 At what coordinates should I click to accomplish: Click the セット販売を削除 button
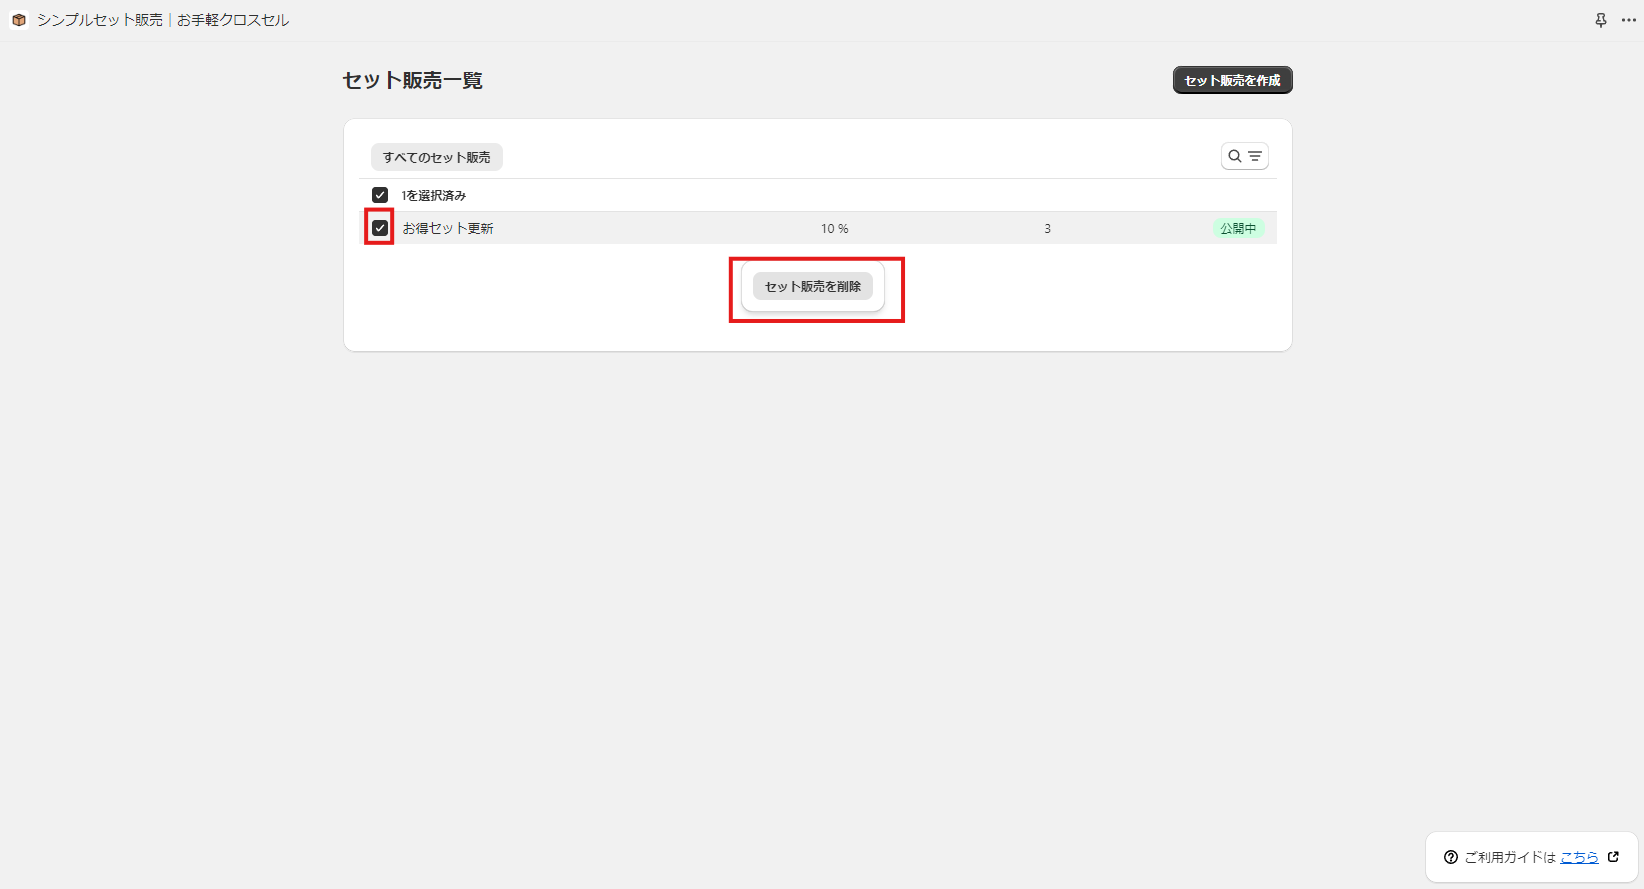coord(813,286)
